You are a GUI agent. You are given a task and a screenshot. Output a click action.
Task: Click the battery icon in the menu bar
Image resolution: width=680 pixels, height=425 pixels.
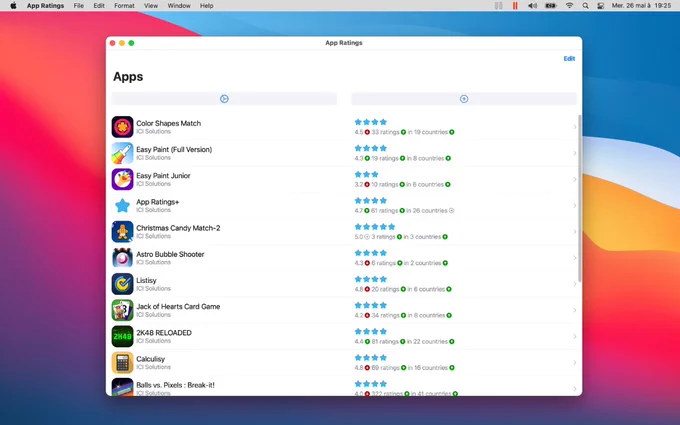(551, 6)
